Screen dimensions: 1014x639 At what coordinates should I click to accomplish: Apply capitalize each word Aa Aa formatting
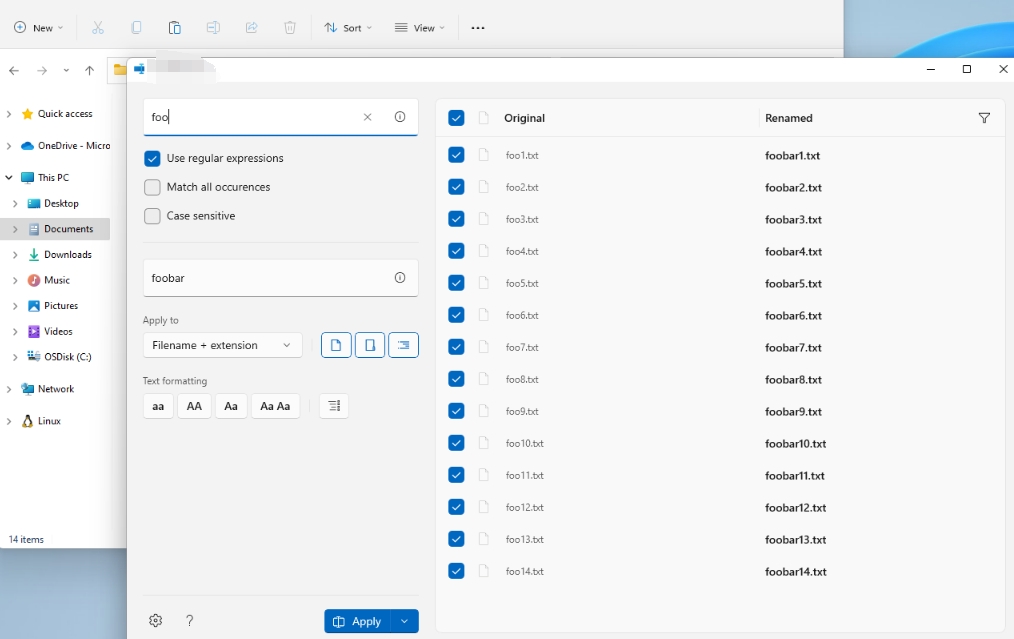point(275,406)
